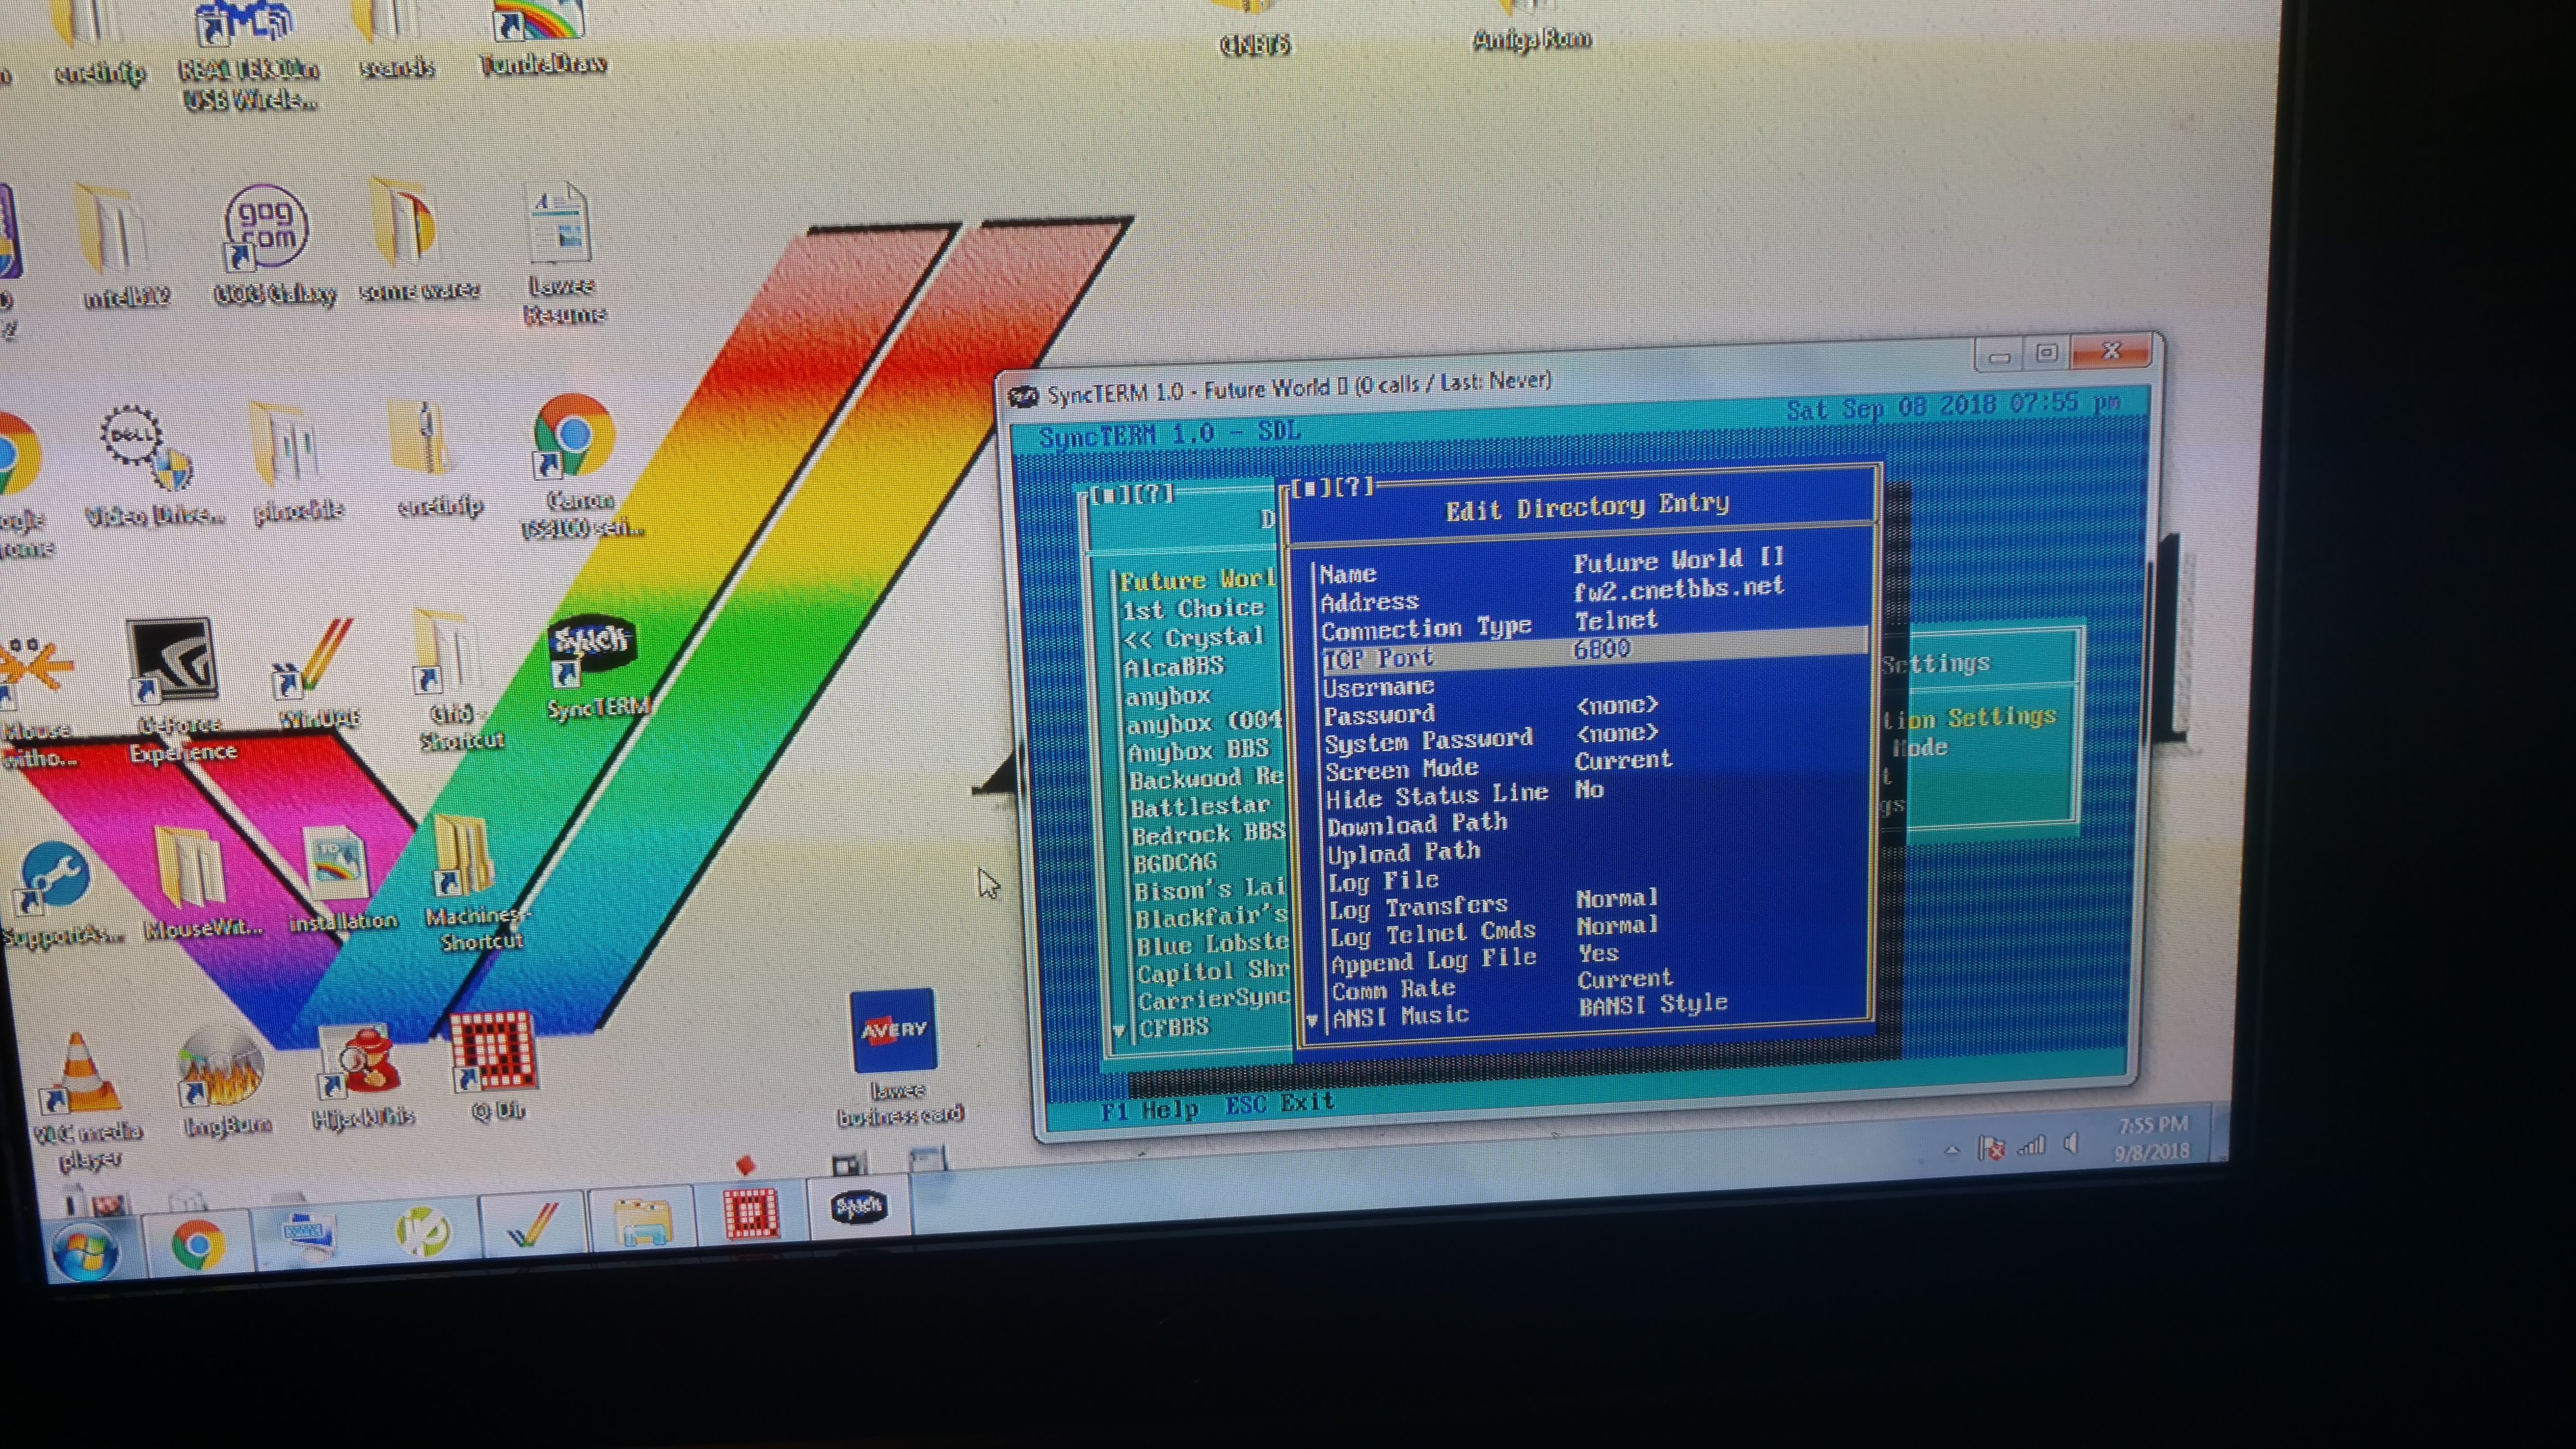Click the Windows Start button
The image size is (2576, 1449).
85,1251
